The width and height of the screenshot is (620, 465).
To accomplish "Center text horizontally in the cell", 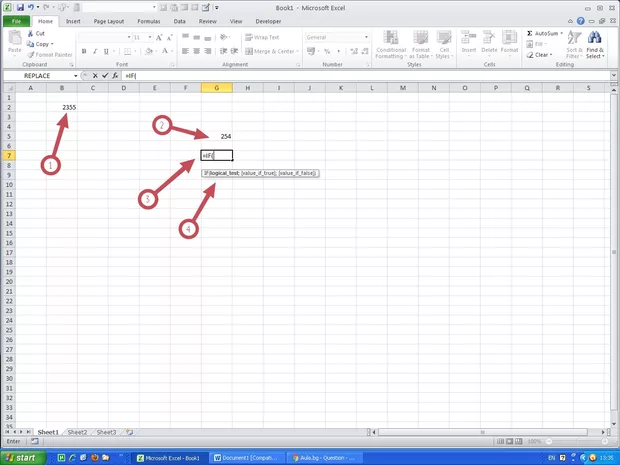I will coord(197,51).
